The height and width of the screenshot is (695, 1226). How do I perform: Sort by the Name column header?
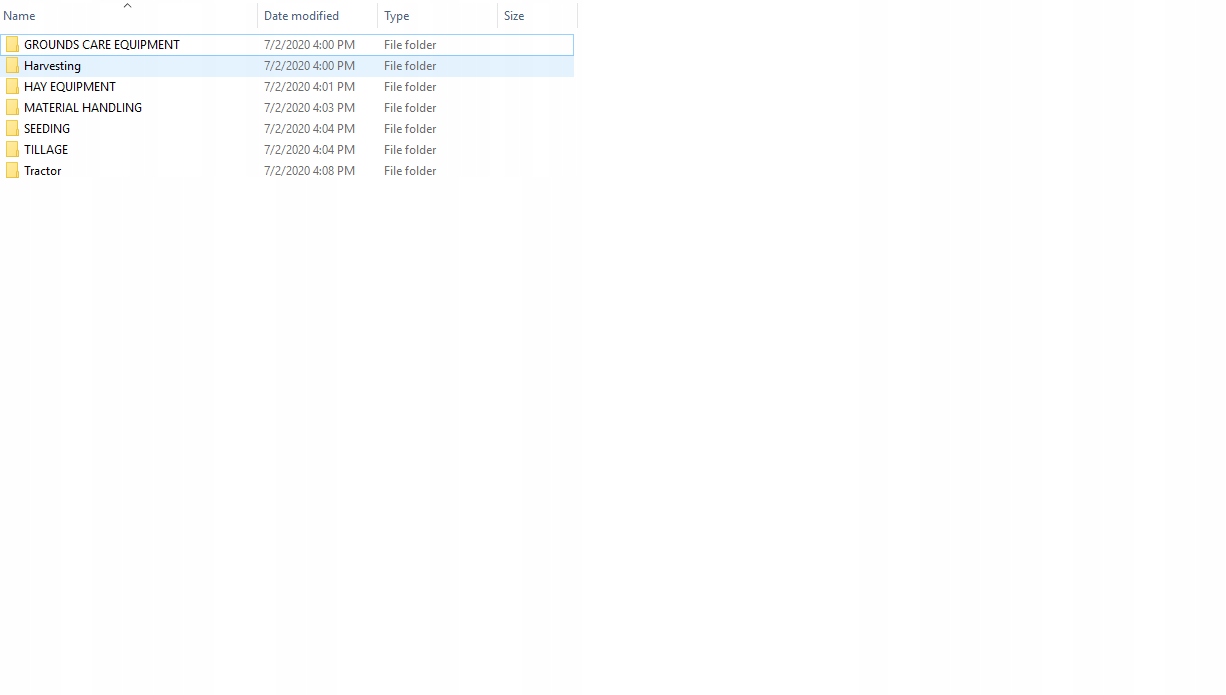(128, 15)
